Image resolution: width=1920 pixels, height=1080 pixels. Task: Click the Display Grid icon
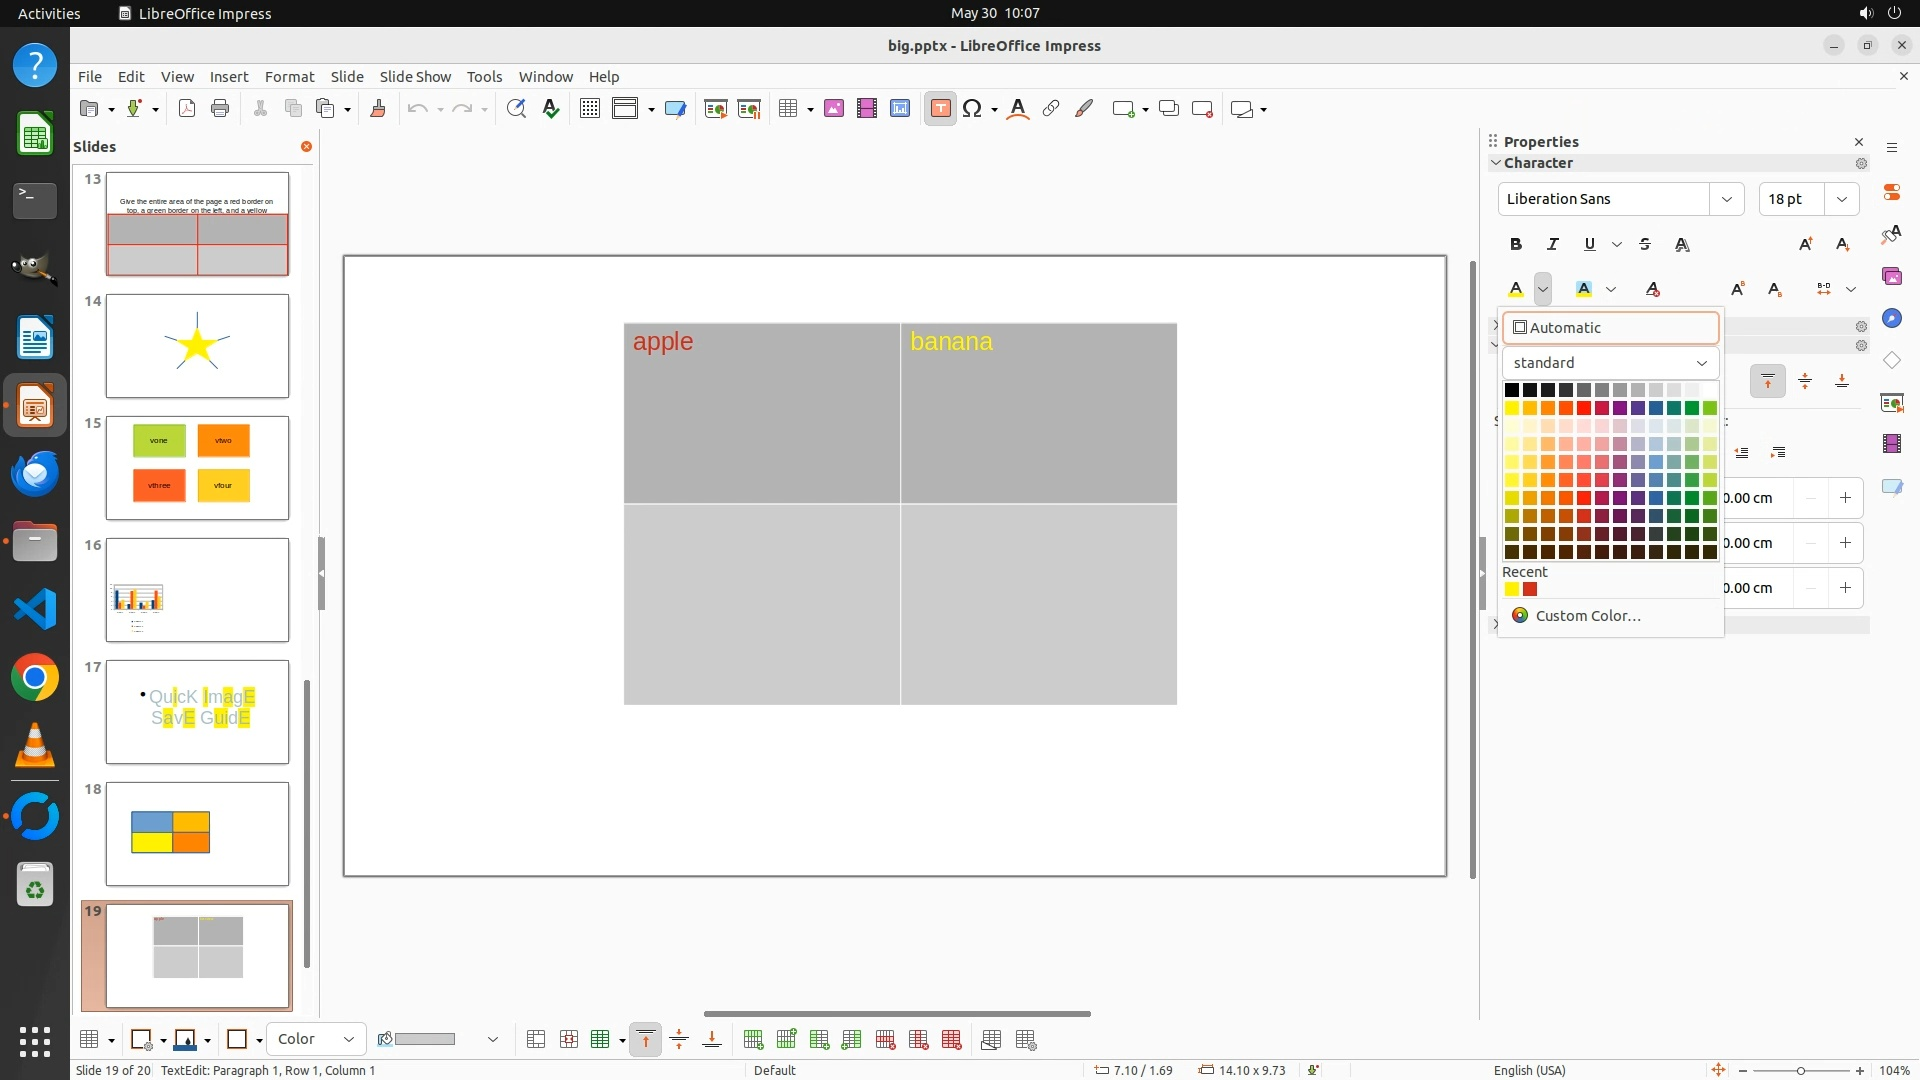pyautogui.click(x=590, y=109)
